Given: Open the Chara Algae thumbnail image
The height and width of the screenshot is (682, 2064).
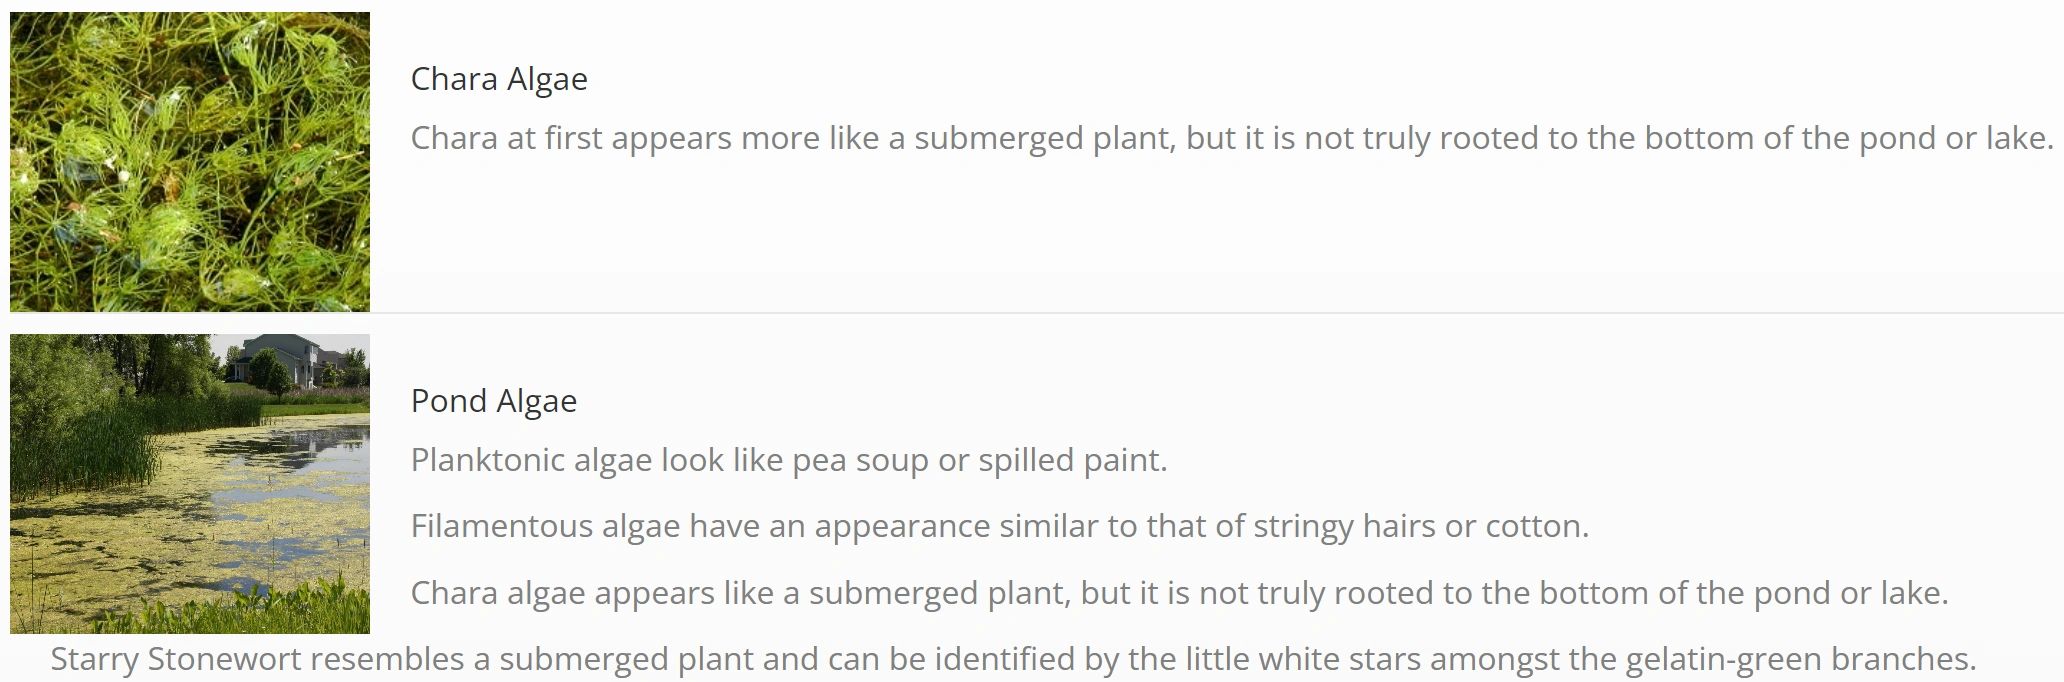Looking at the screenshot, I should tap(190, 162).
